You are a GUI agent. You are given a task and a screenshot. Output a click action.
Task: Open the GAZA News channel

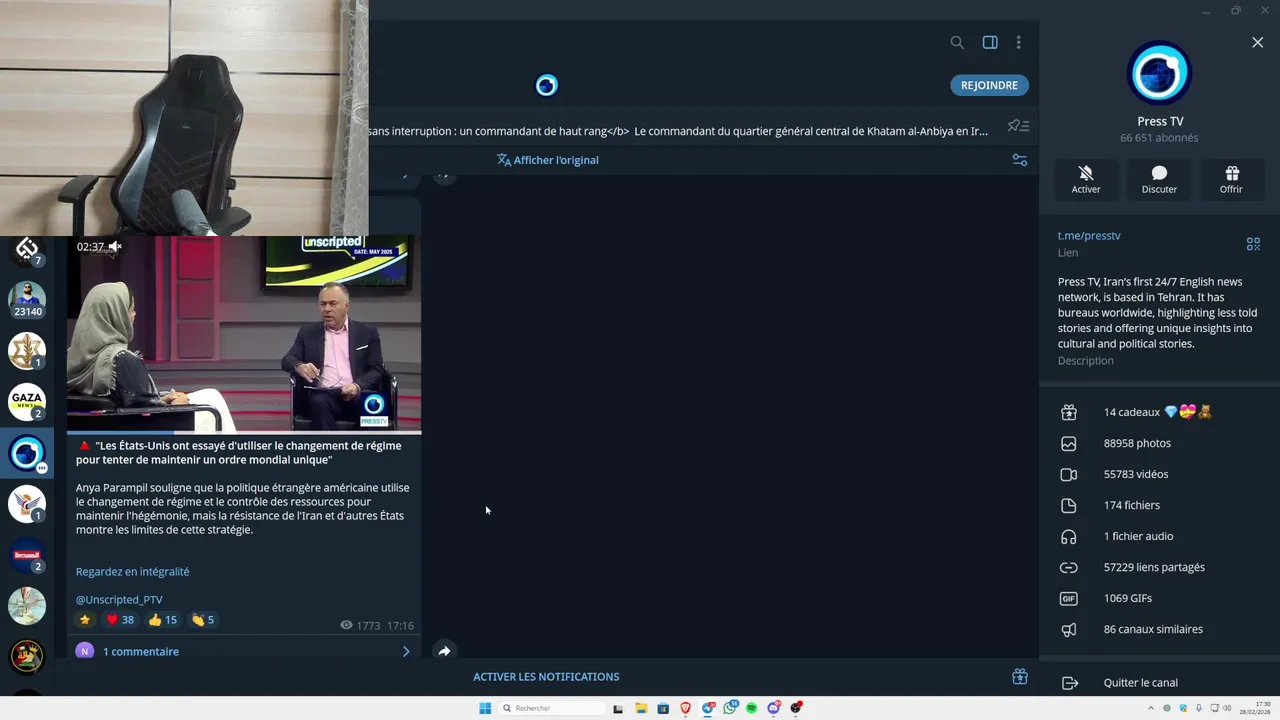coord(27,402)
